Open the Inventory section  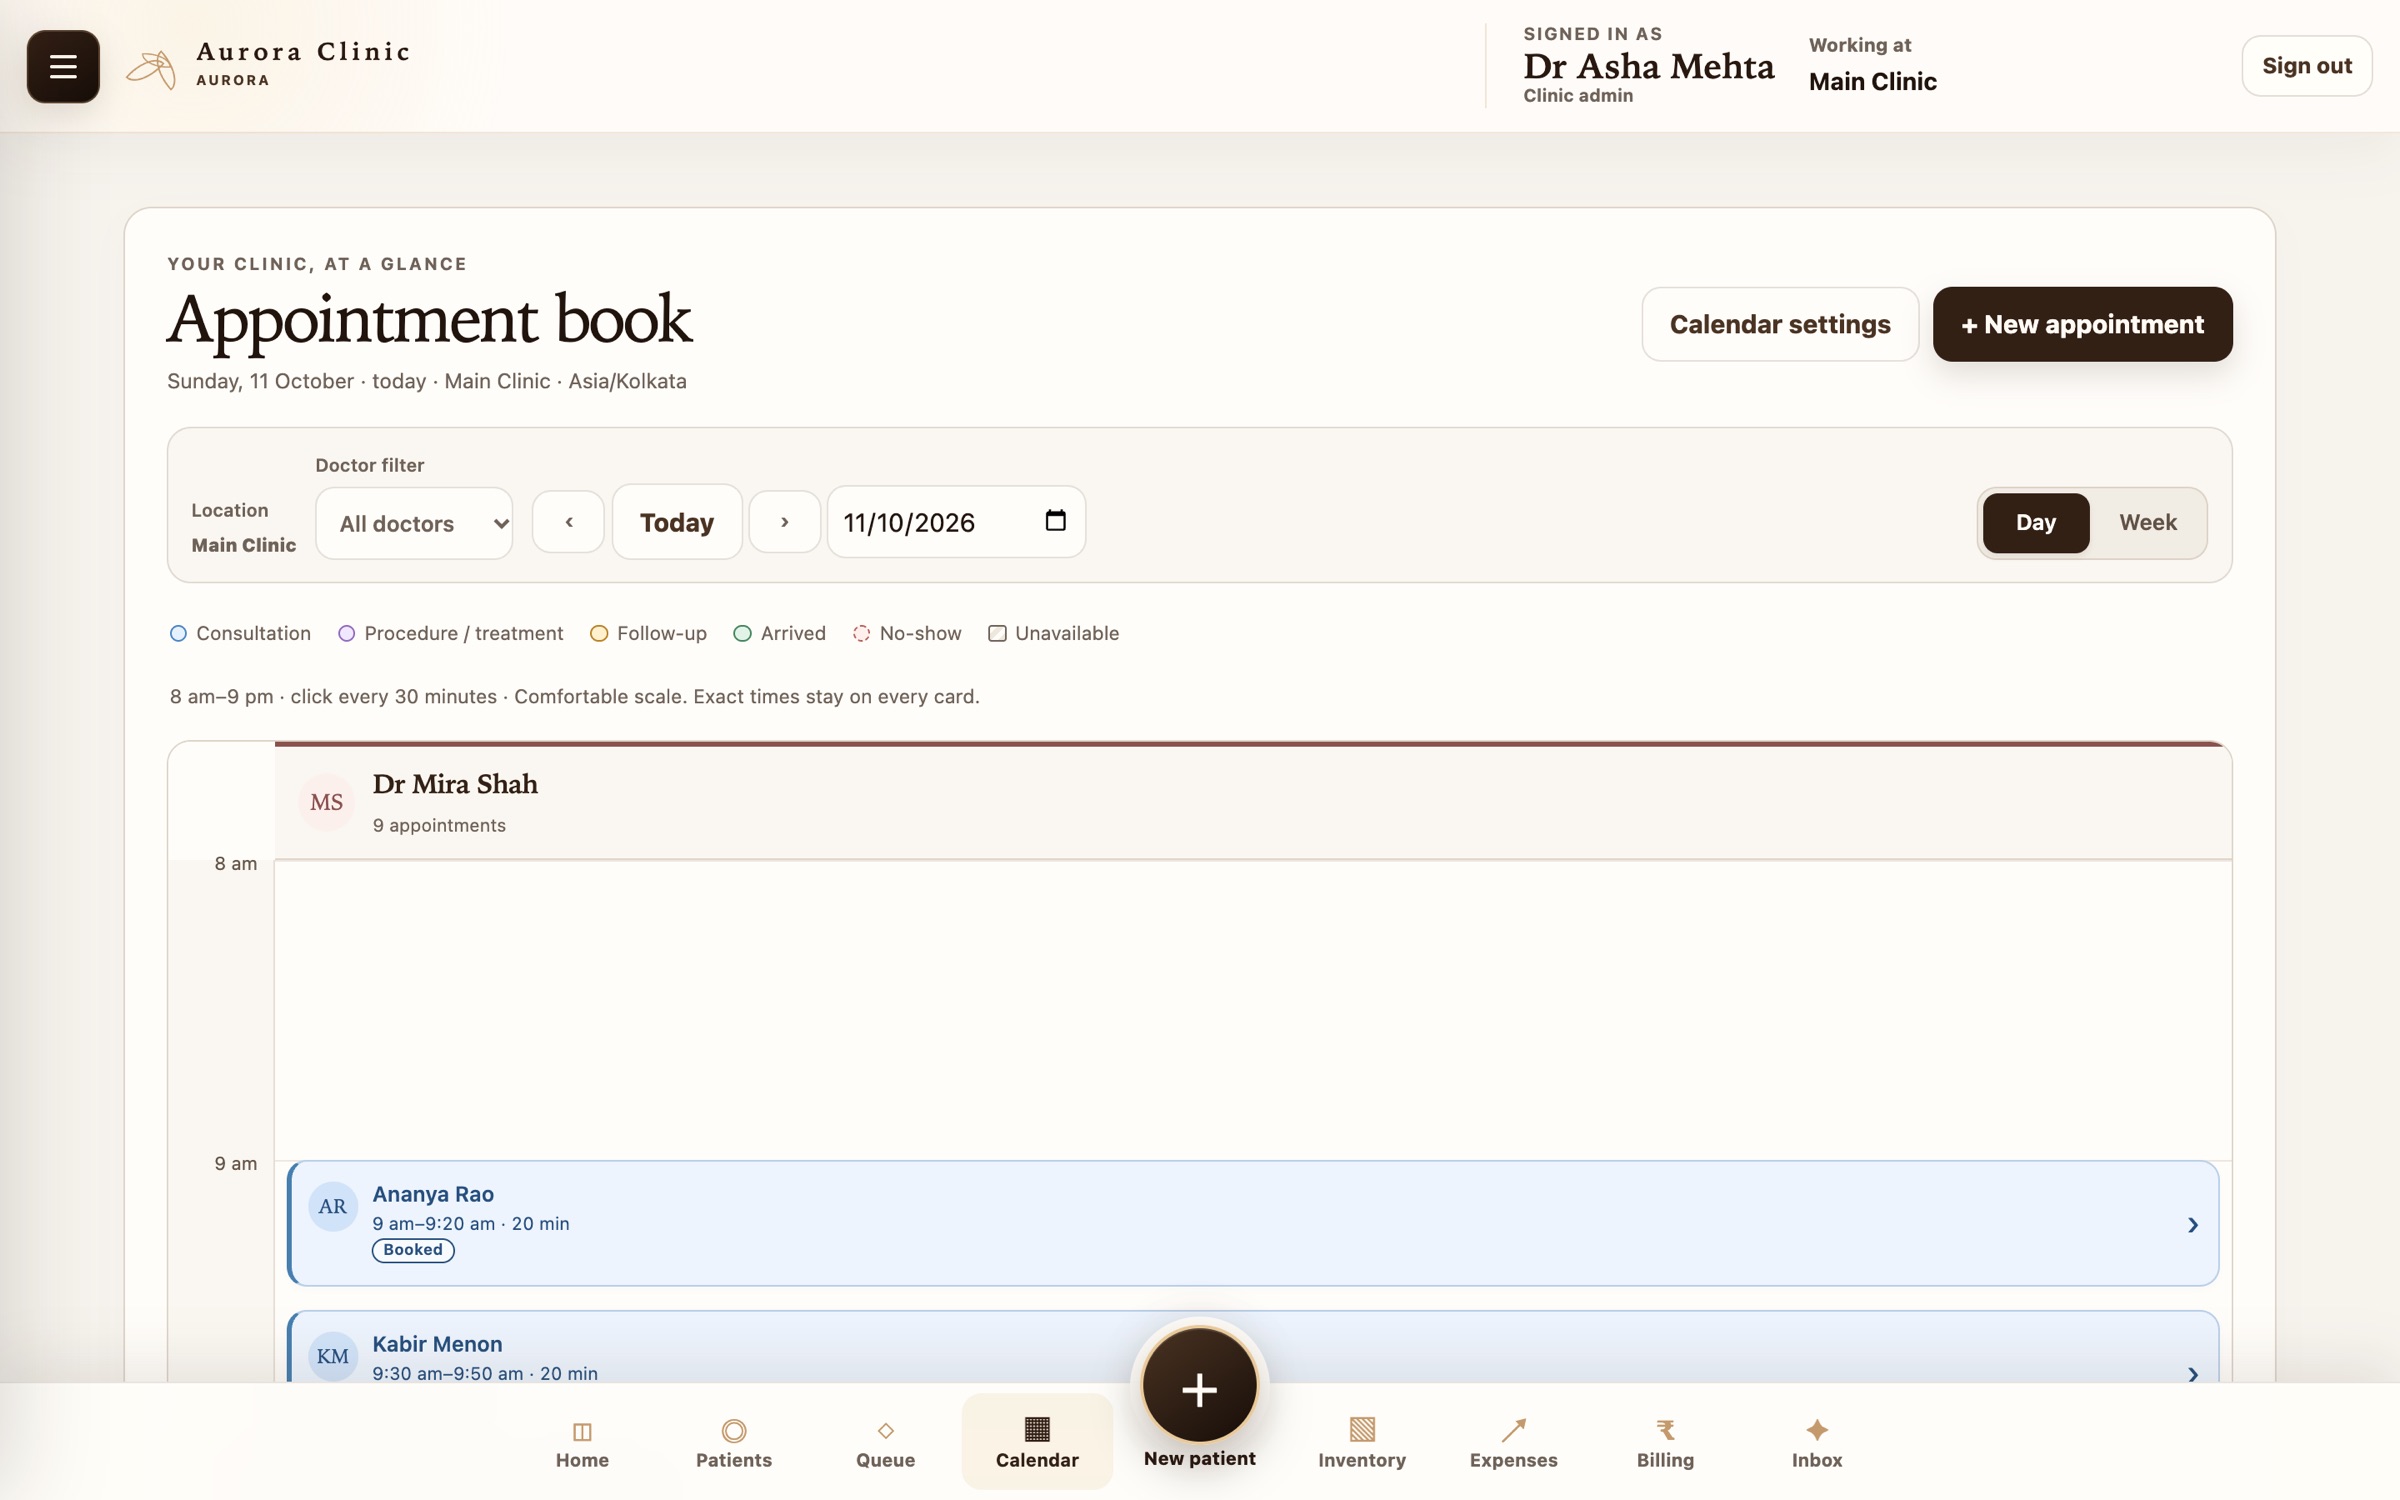point(1362,1443)
